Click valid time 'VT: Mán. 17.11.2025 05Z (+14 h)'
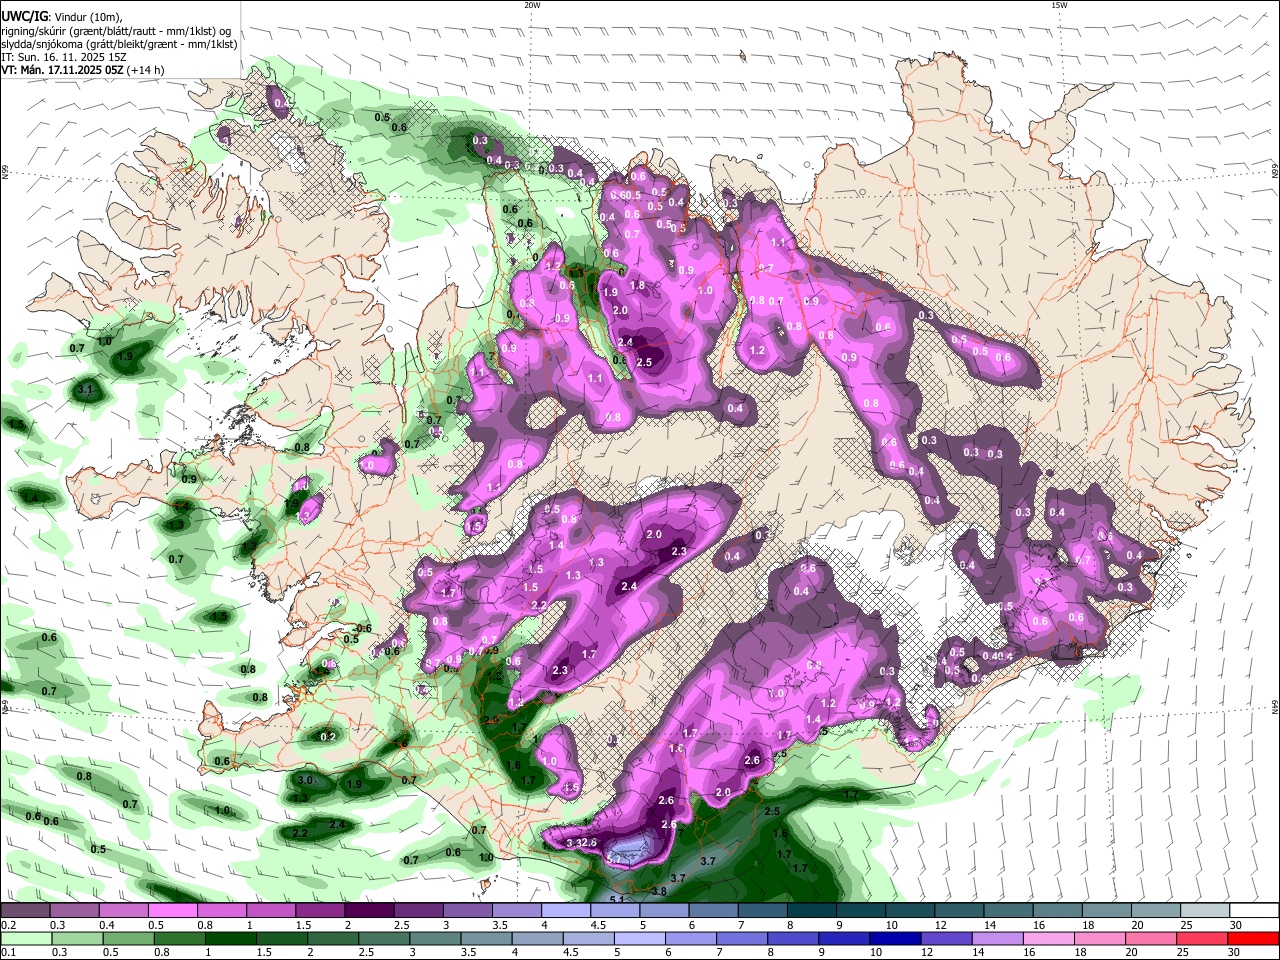Viewport: 1280px width, 960px height. point(83,70)
